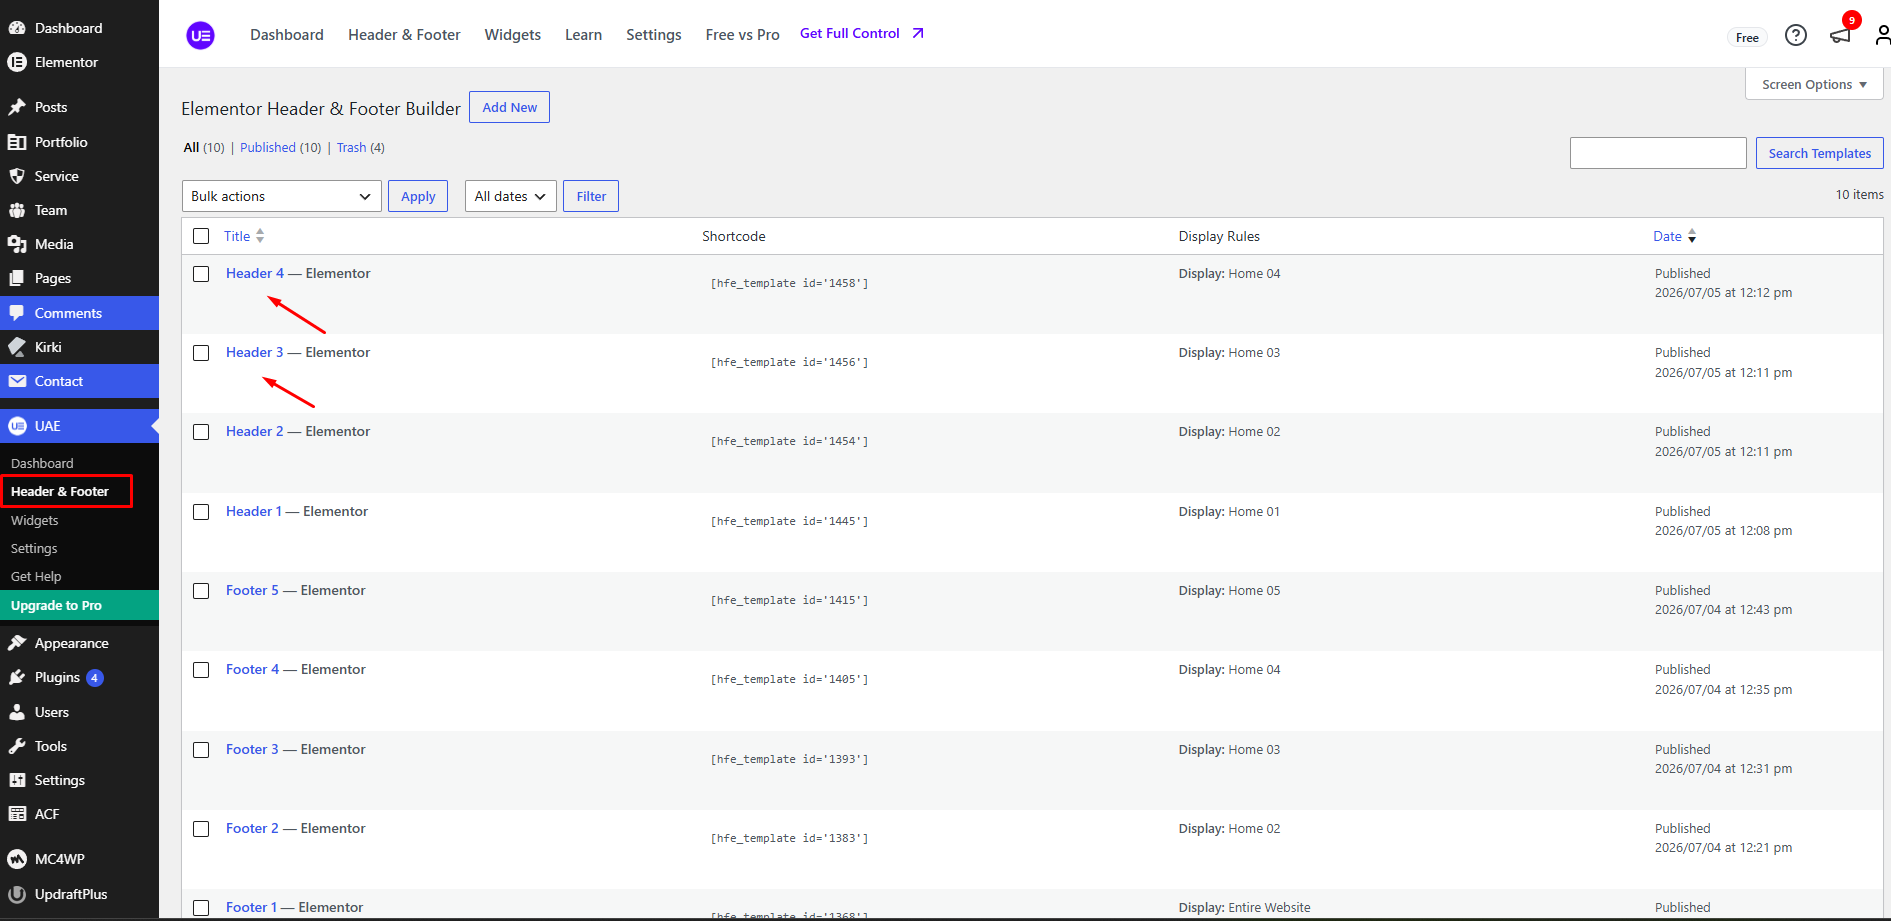Click the Kirki icon in sidebar

pos(17,347)
